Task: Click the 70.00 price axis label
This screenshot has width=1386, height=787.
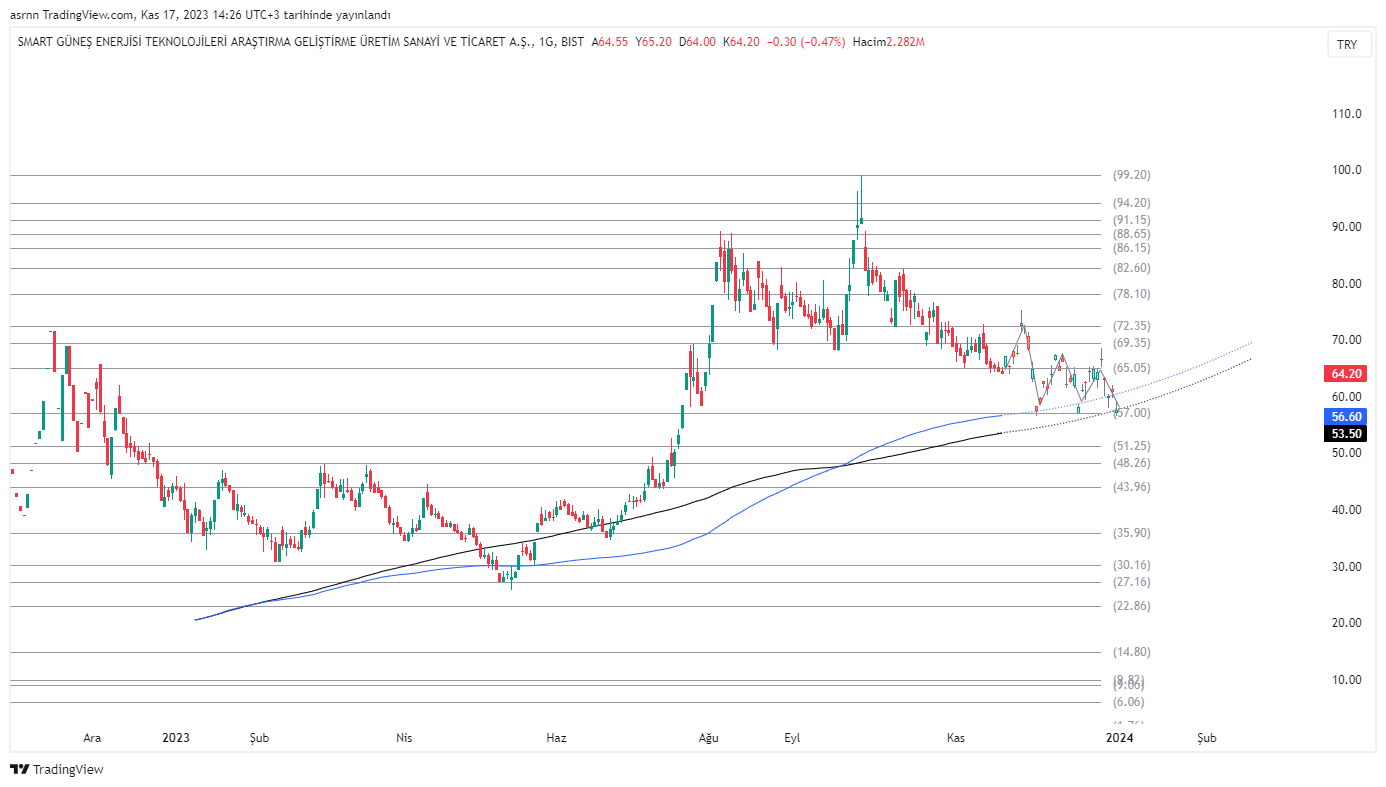Action: [x=1345, y=340]
